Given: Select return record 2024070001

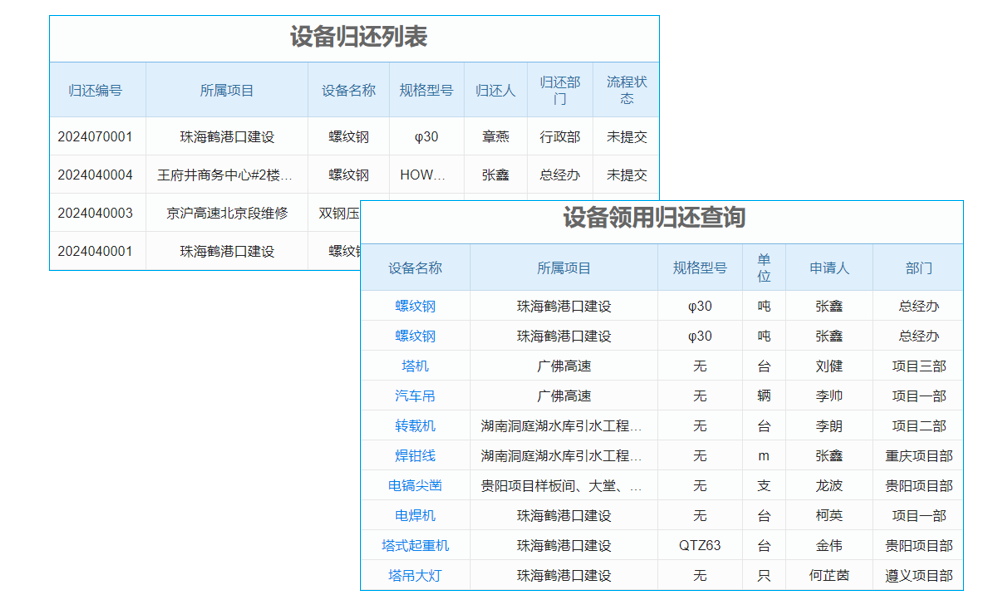Looking at the screenshot, I should pyautogui.click(x=96, y=137).
